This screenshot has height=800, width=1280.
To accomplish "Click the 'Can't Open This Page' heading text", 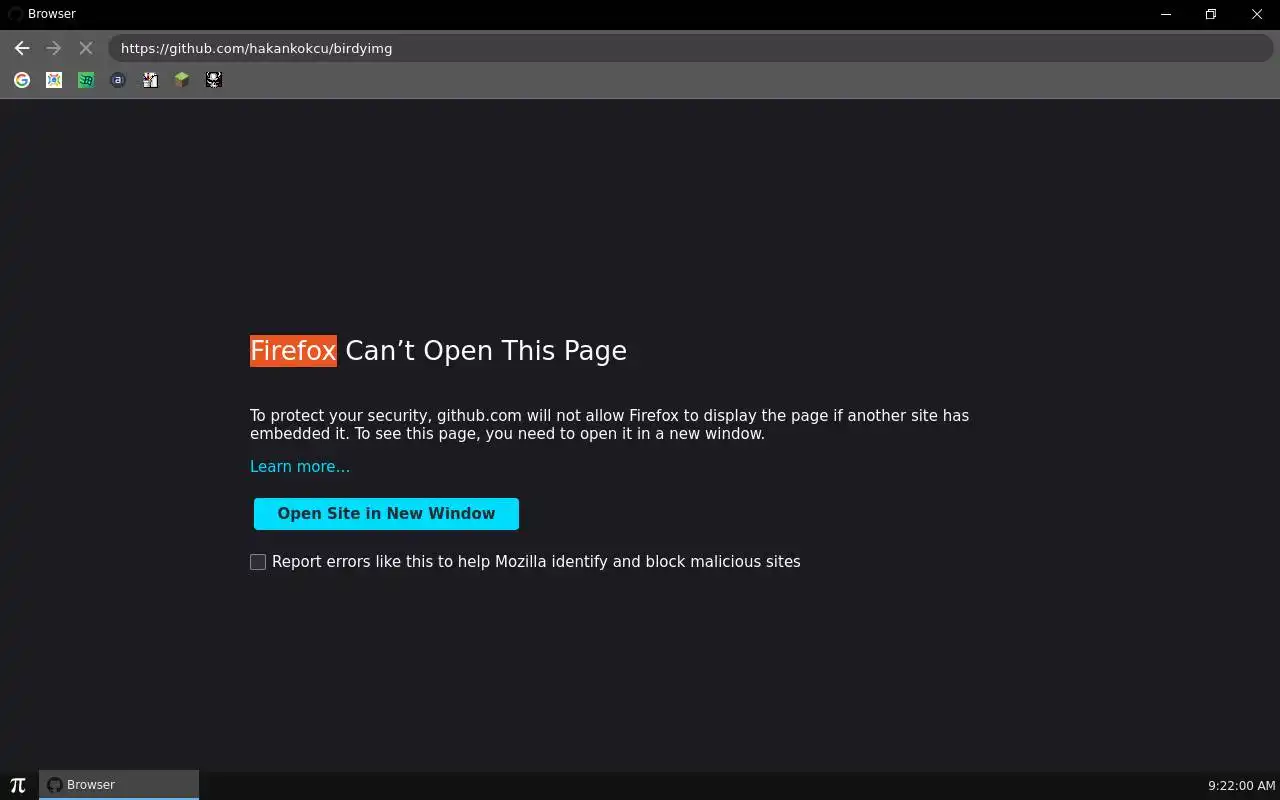I will [486, 351].
